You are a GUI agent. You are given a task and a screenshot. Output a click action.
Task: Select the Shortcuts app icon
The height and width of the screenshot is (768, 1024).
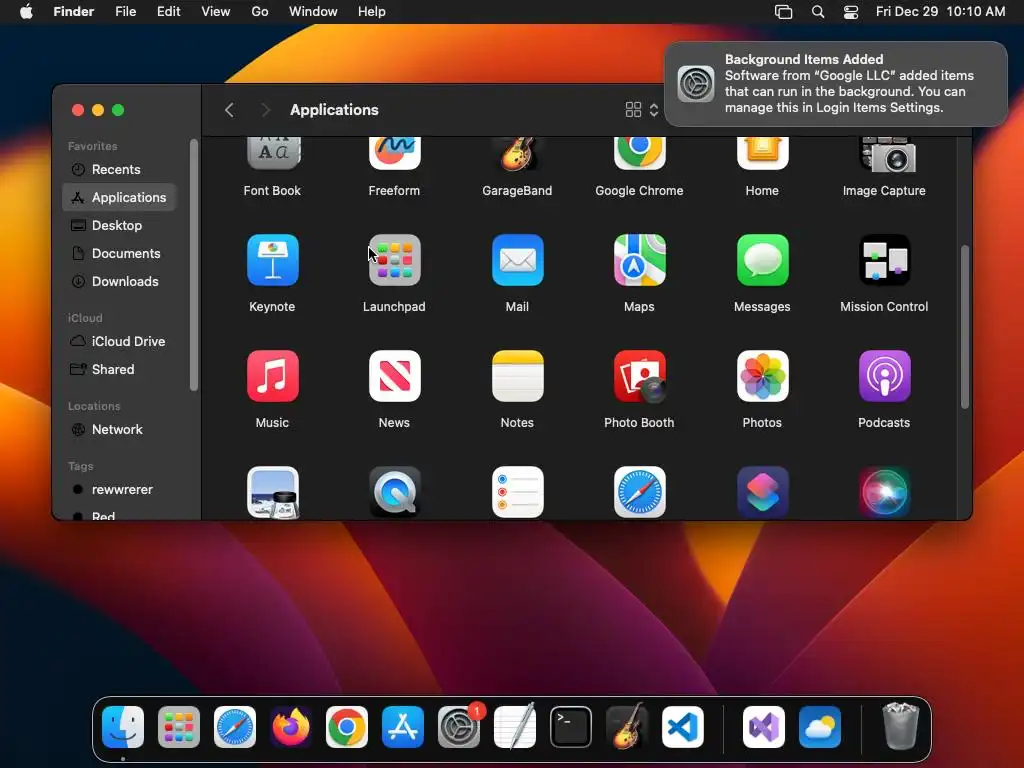pos(762,492)
